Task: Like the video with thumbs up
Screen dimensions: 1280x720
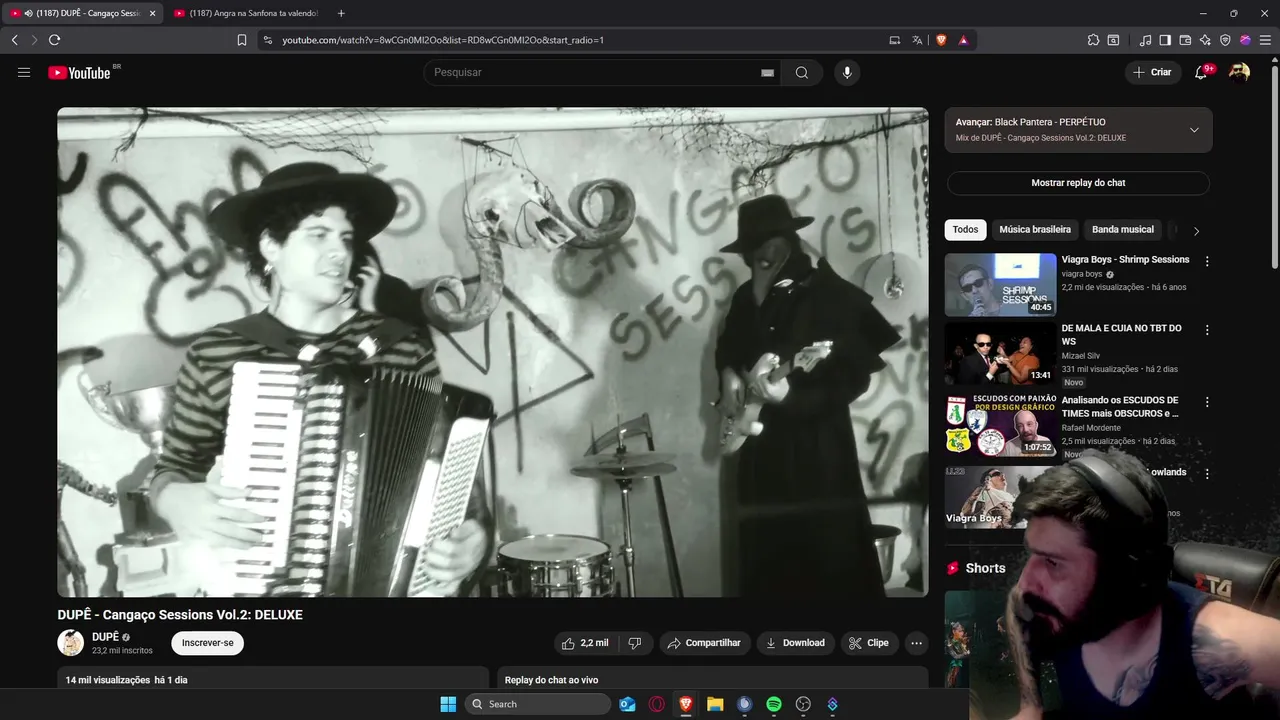Action: pyautogui.click(x=585, y=643)
